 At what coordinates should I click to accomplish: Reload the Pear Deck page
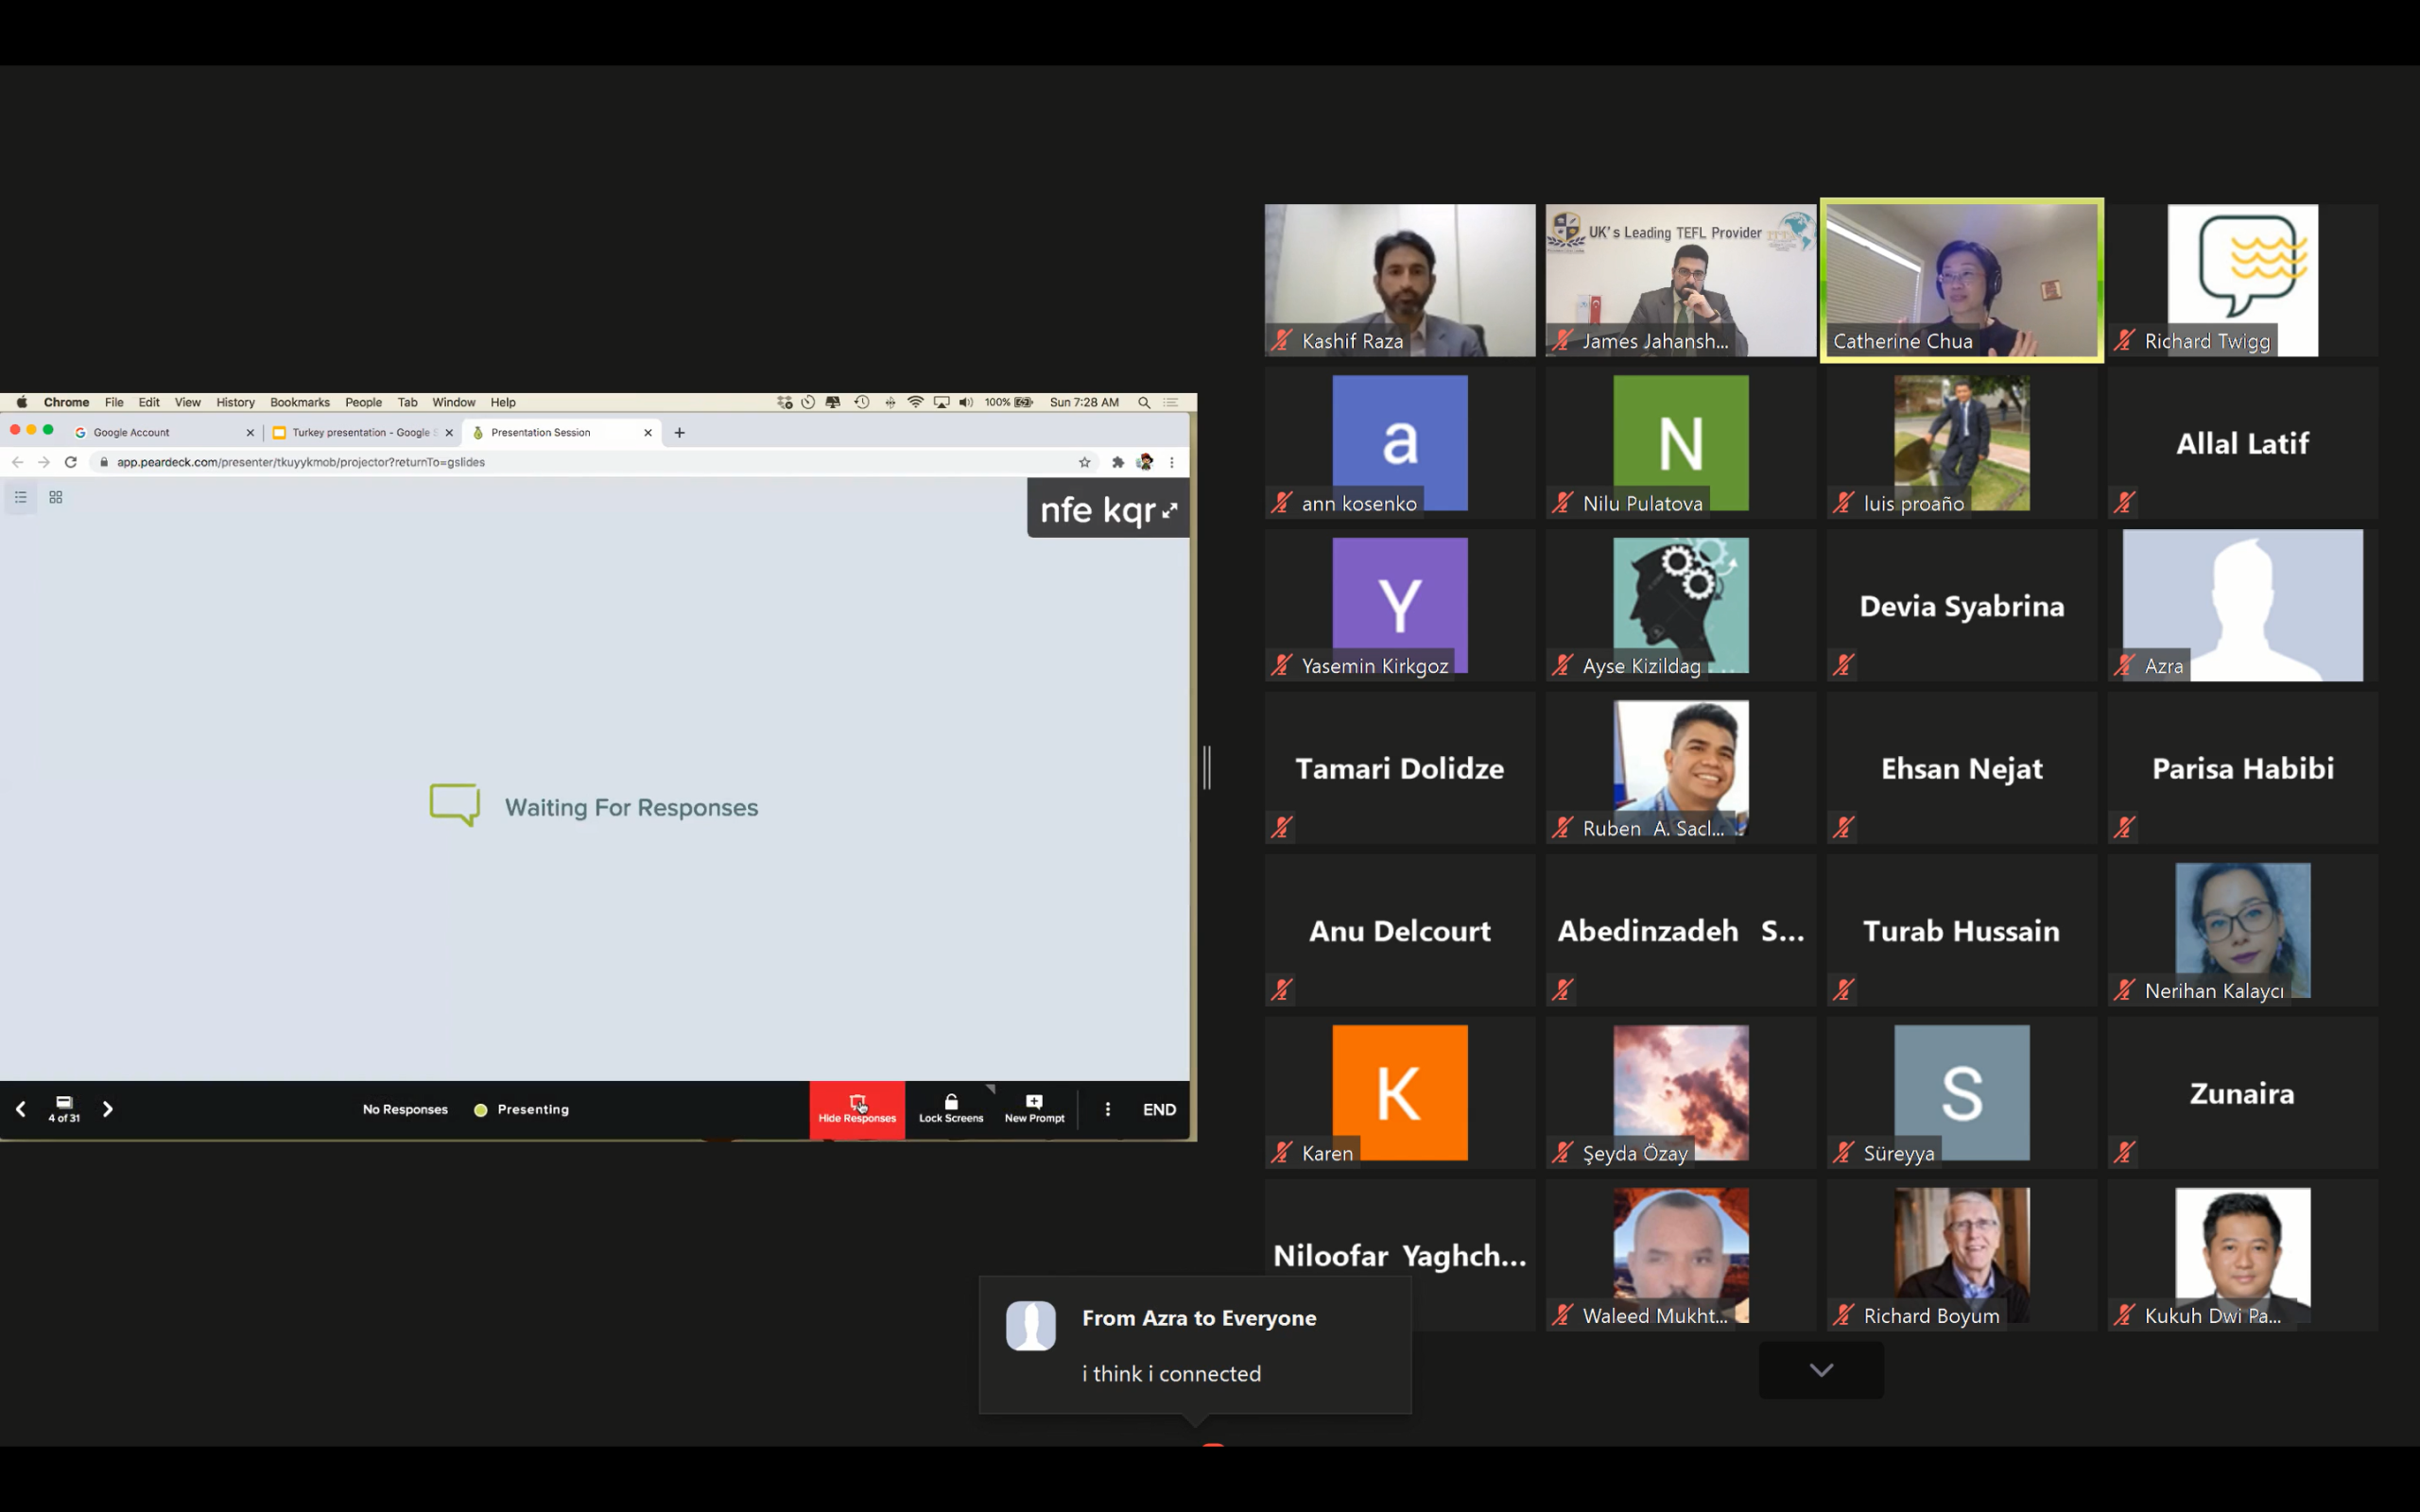(x=71, y=462)
